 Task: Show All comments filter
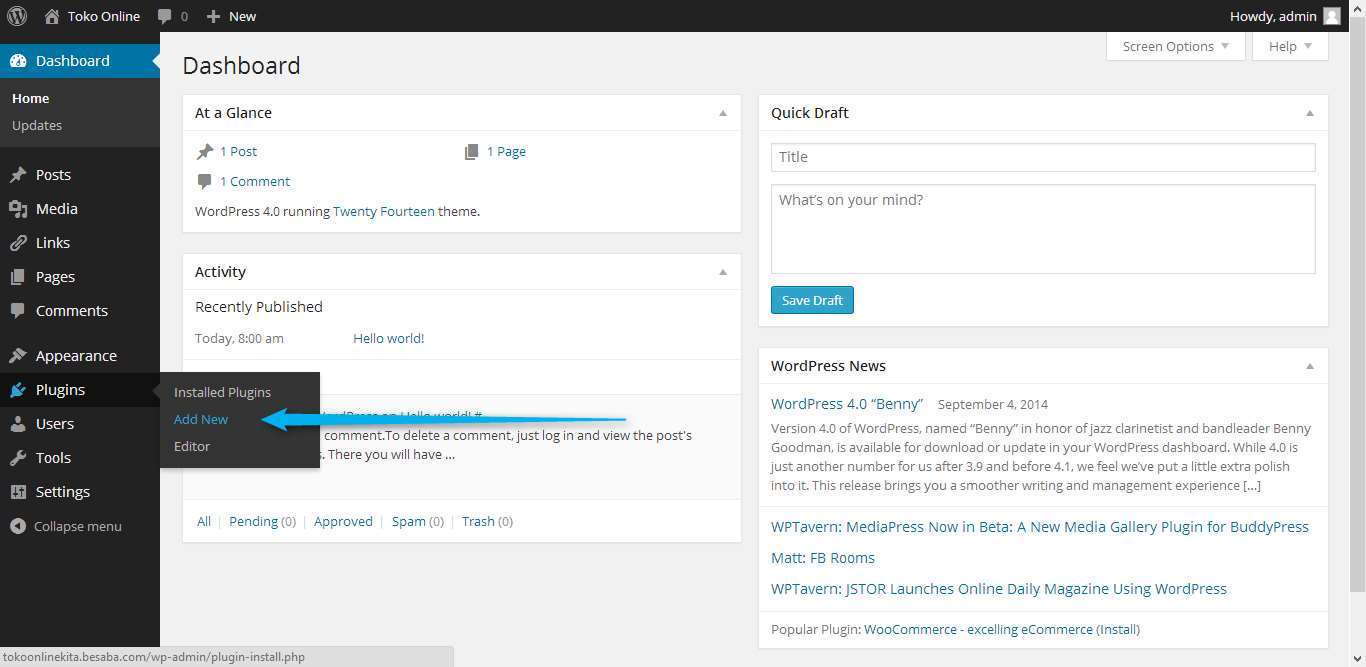tap(204, 521)
